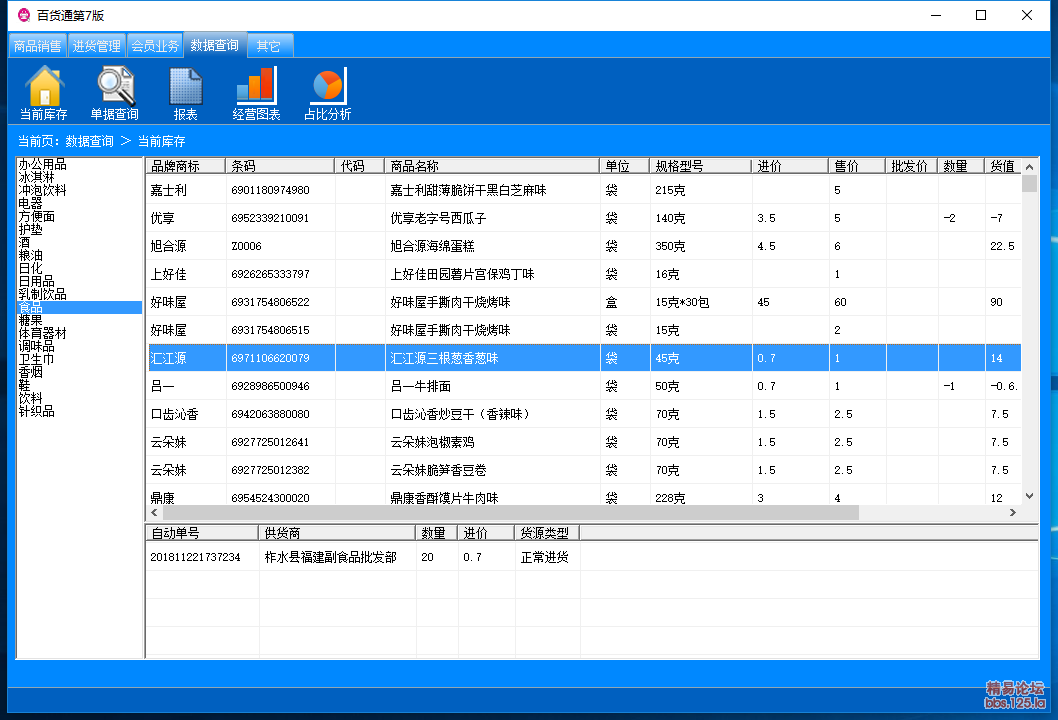Sort by the 售价 column header
Image resolution: width=1058 pixels, height=720 pixels.
pyautogui.click(x=857, y=166)
